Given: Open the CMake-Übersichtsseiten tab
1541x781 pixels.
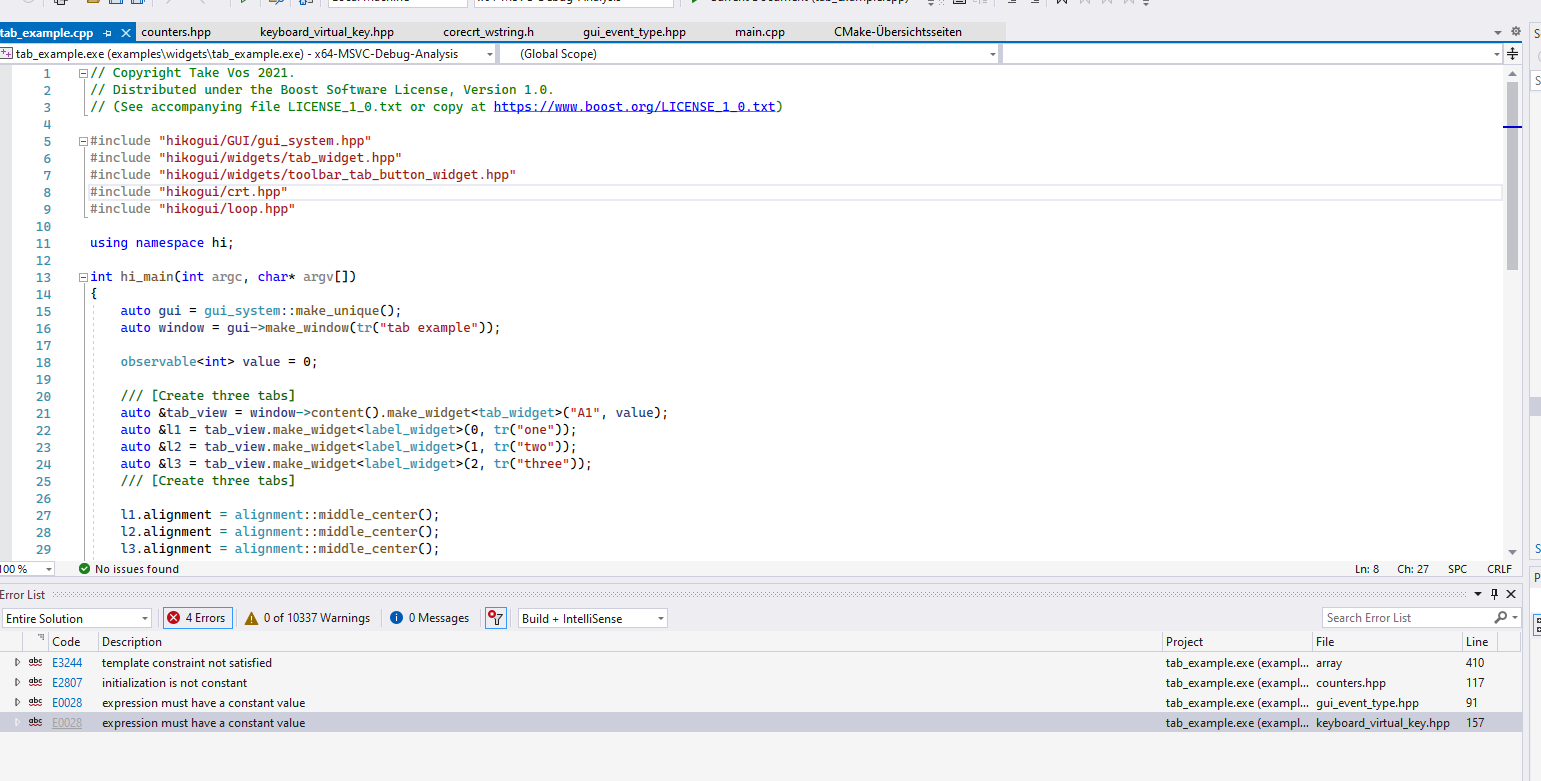Looking at the screenshot, I should coord(898,32).
